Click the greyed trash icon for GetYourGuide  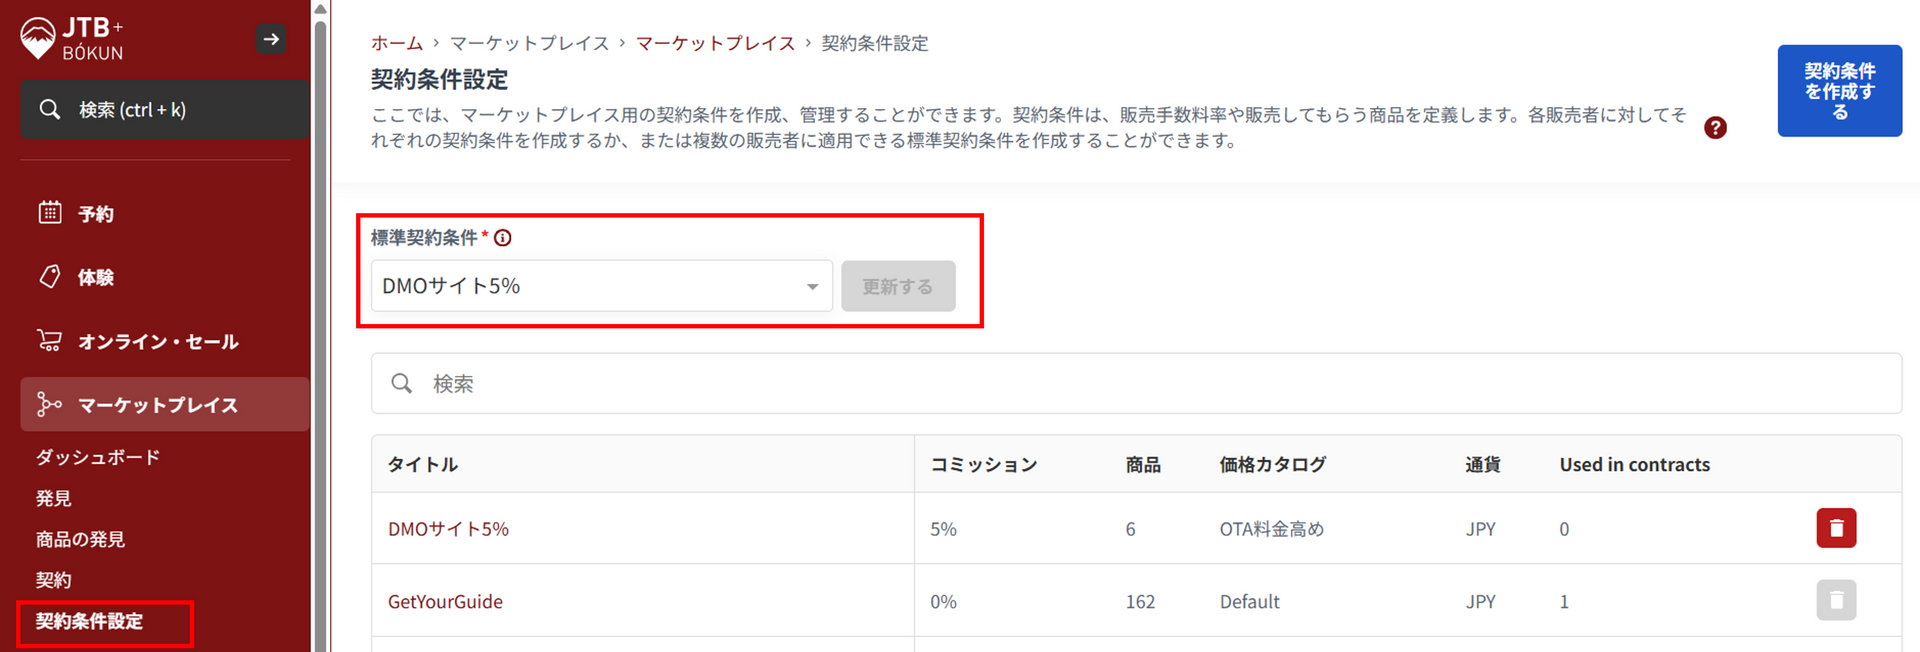(1836, 601)
